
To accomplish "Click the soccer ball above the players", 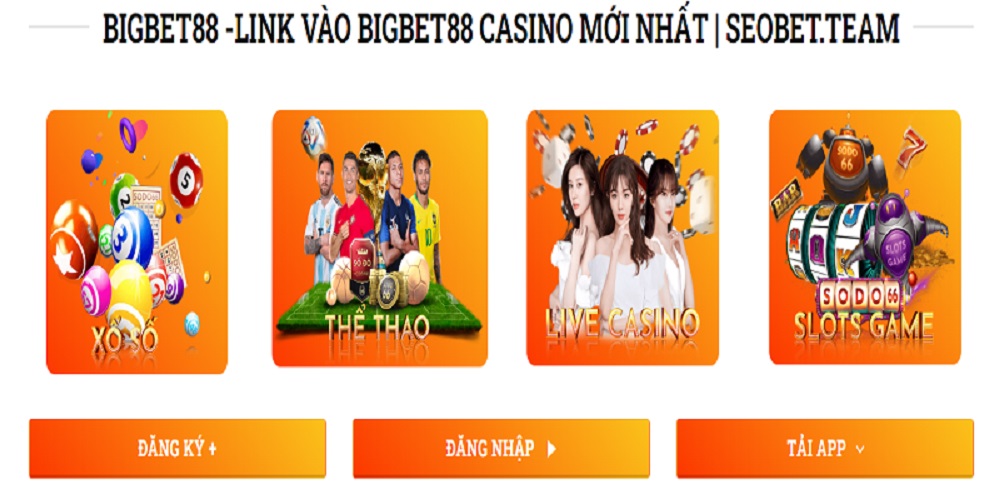I will (x=313, y=136).
